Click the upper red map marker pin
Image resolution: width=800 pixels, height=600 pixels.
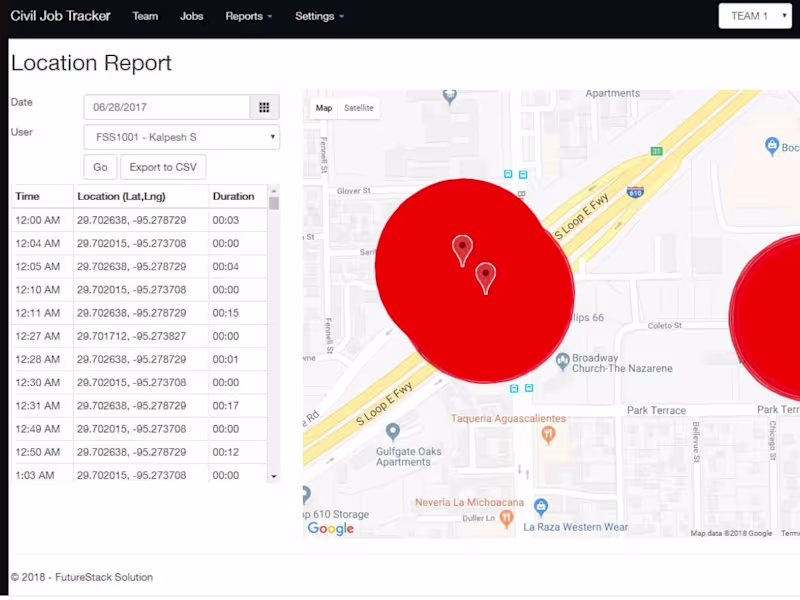click(x=462, y=244)
